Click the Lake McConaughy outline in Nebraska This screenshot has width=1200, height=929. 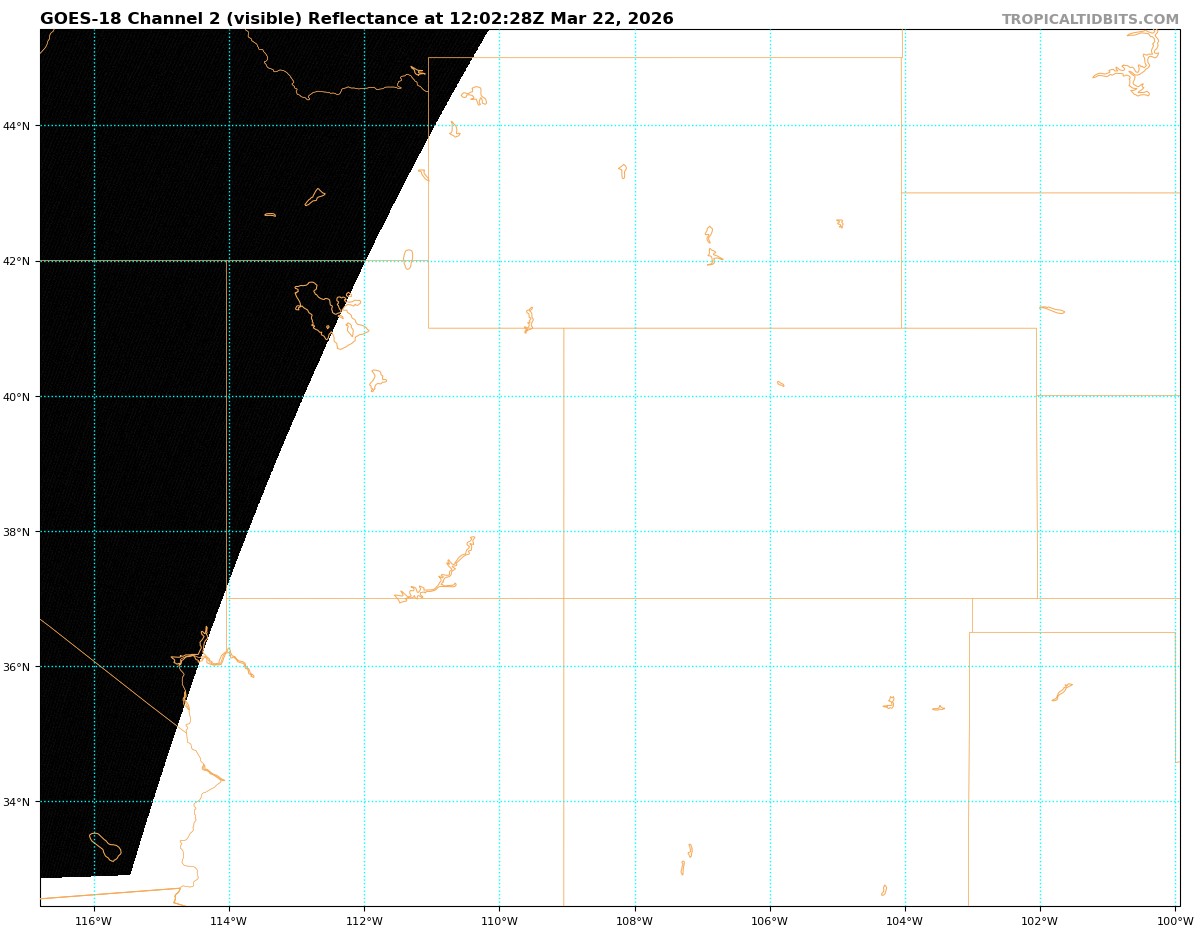click(1052, 310)
